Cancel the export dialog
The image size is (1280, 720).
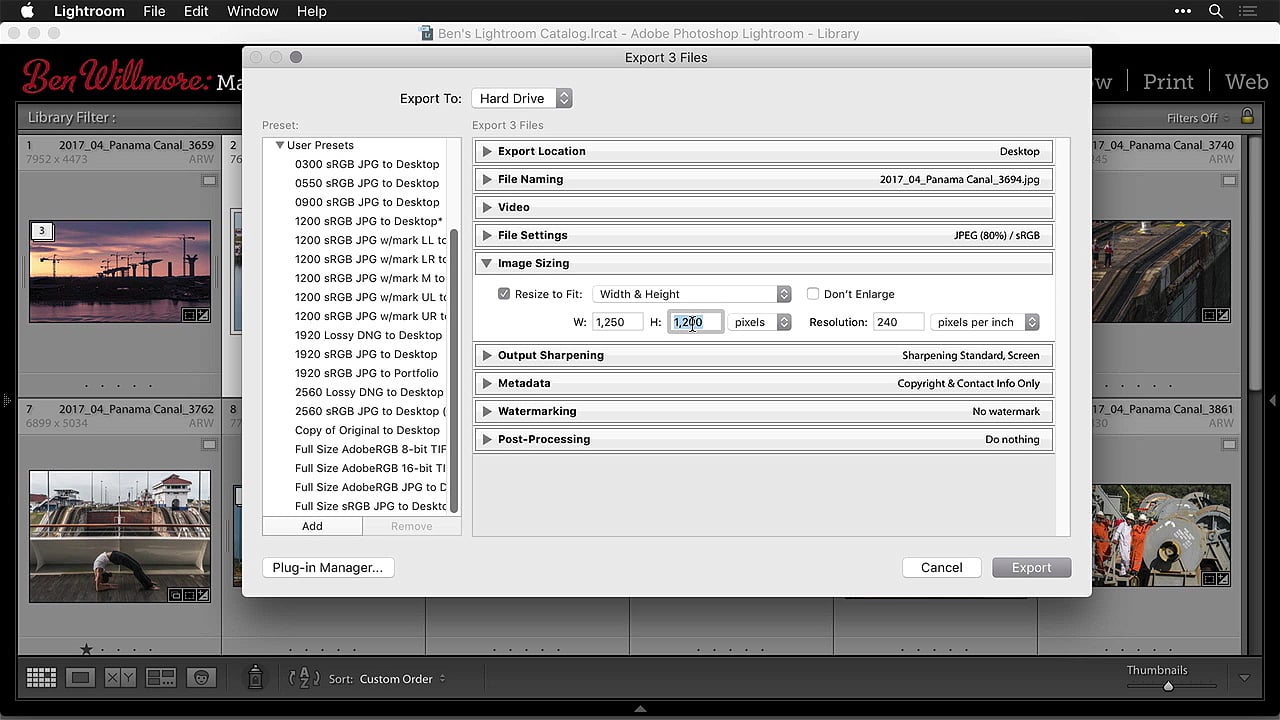click(941, 567)
